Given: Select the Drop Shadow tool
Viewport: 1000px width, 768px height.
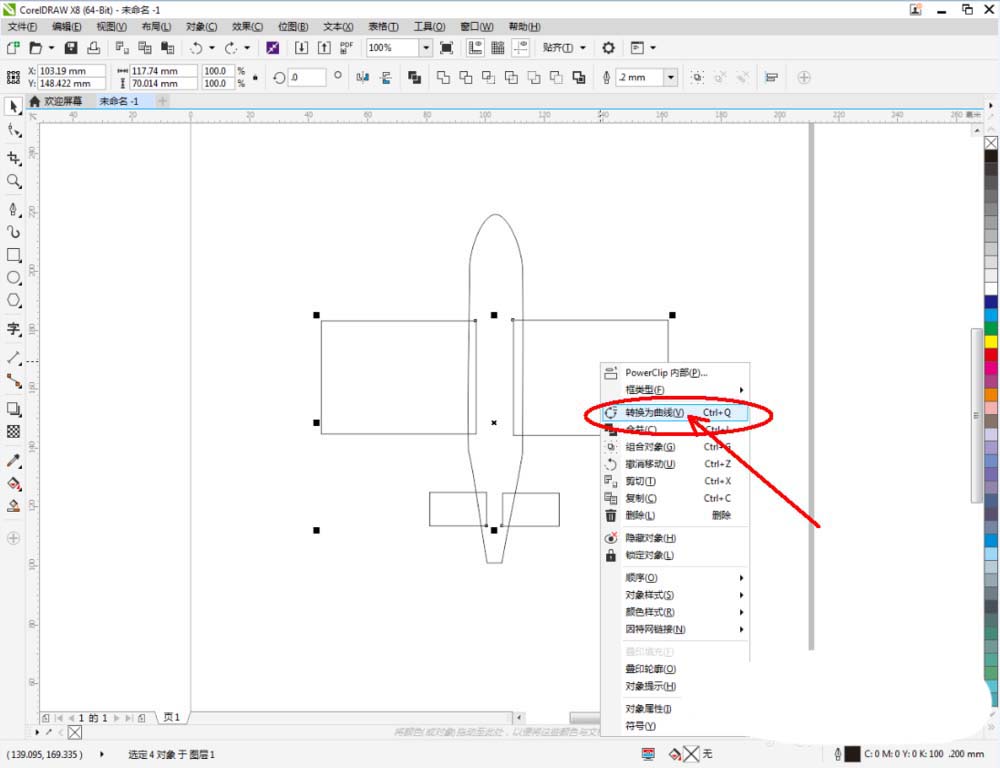Looking at the screenshot, I should point(13,409).
